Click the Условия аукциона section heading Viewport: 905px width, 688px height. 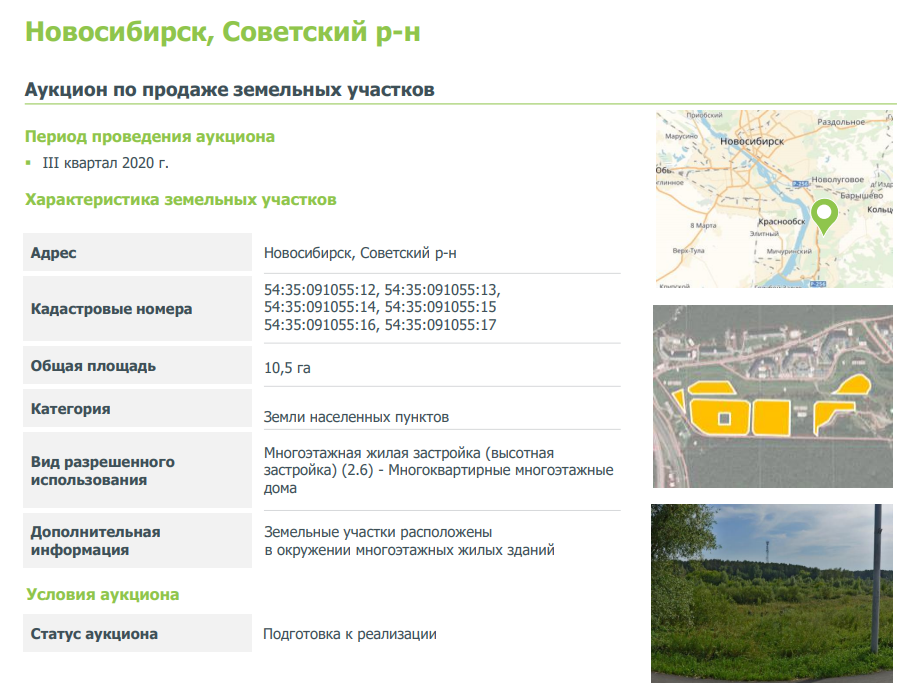pos(102,595)
